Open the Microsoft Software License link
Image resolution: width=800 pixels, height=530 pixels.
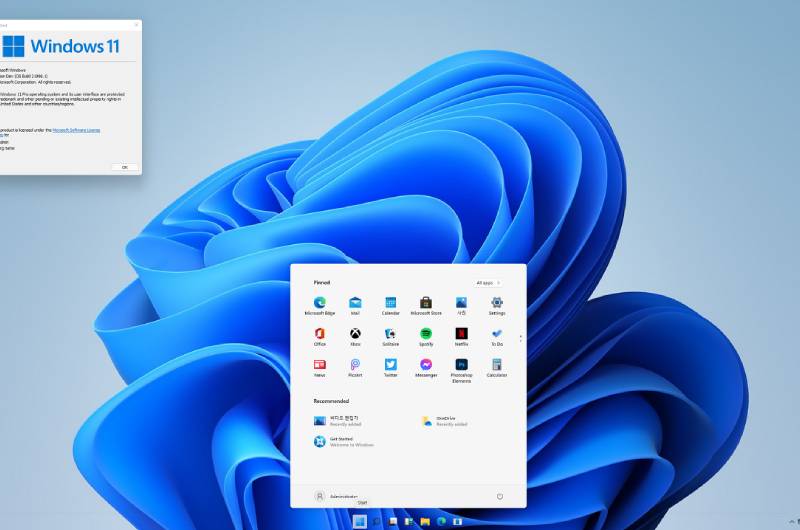click(x=77, y=130)
